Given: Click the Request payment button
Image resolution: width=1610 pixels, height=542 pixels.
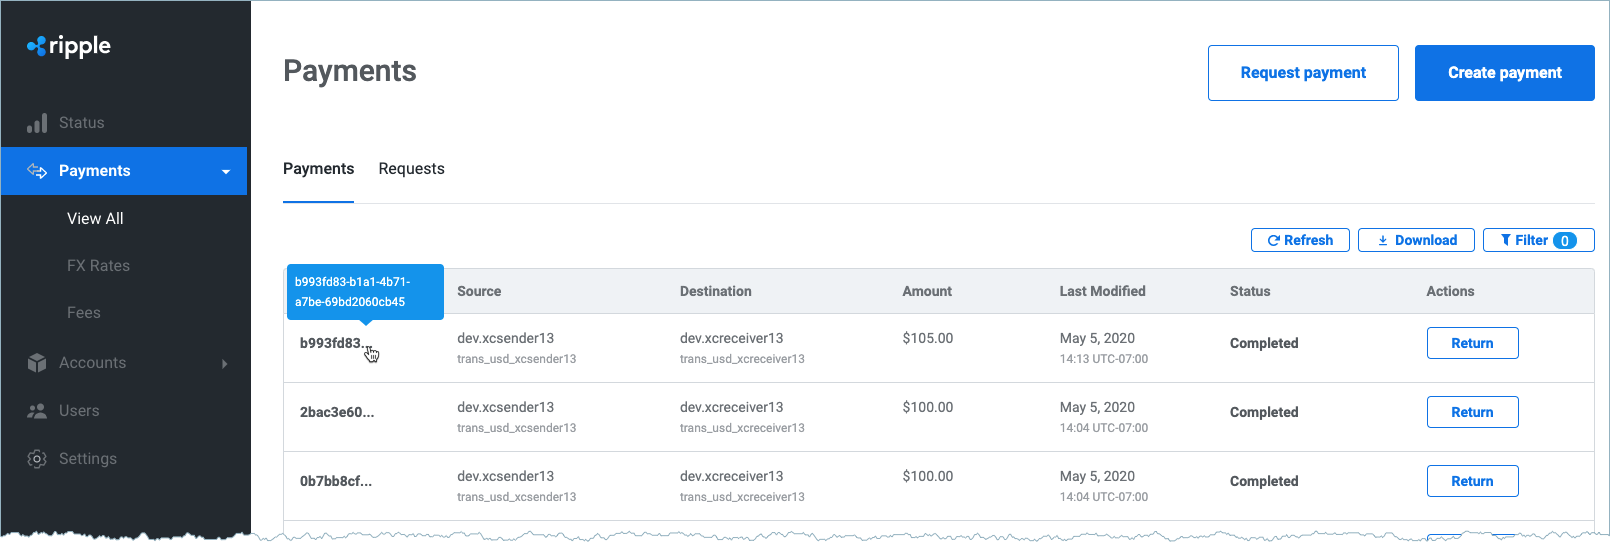Looking at the screenshot, I should pos(1302,73).
